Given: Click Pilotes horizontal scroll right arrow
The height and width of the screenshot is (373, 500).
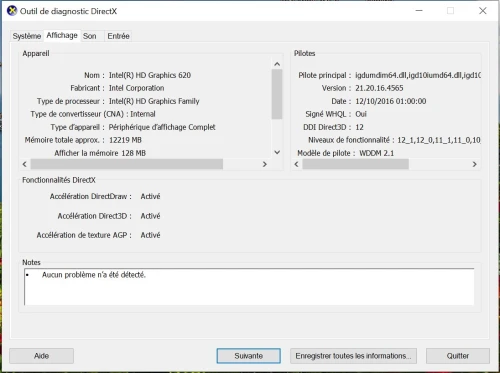Looking at the screenshot, I should 474,164.
